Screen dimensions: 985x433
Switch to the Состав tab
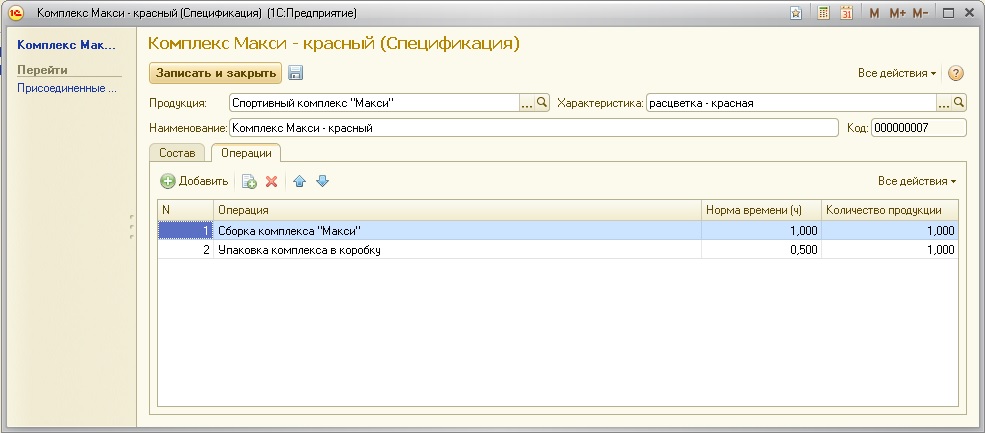point(177,153)
